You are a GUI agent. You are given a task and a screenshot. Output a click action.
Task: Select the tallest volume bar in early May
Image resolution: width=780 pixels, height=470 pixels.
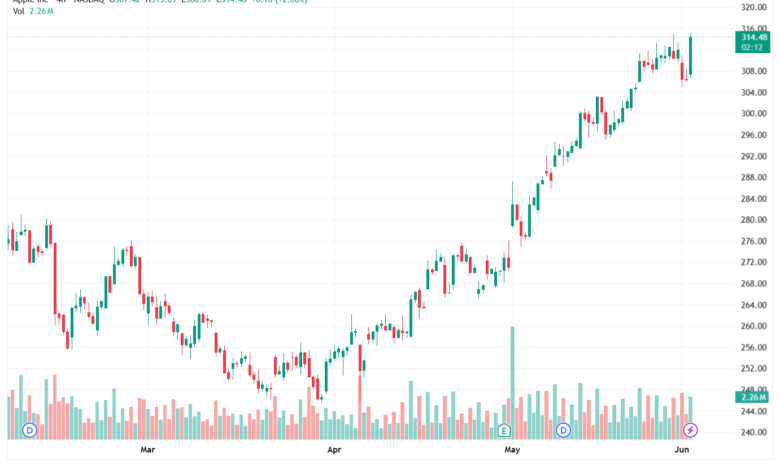(x=513, y=382)
